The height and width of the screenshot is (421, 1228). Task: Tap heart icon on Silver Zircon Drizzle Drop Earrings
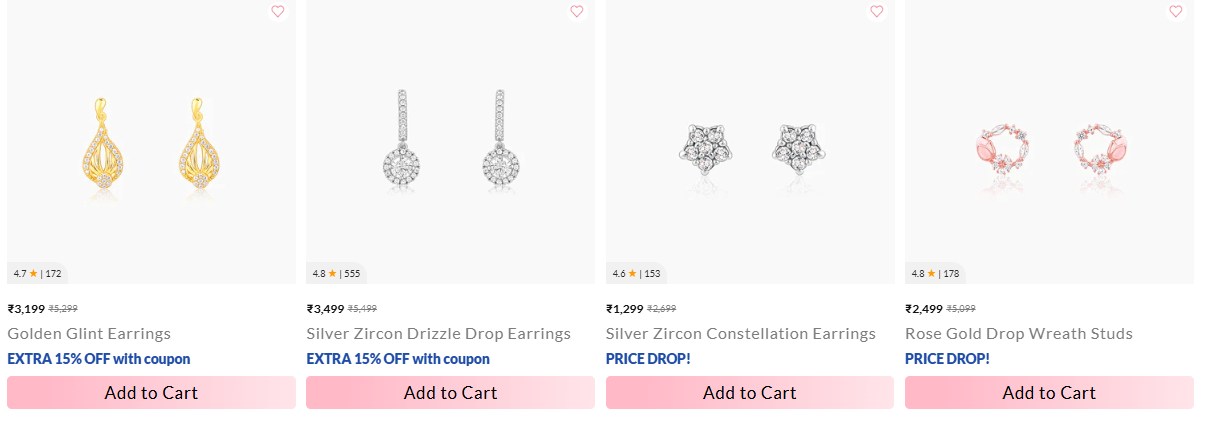[x=577, y=12]
